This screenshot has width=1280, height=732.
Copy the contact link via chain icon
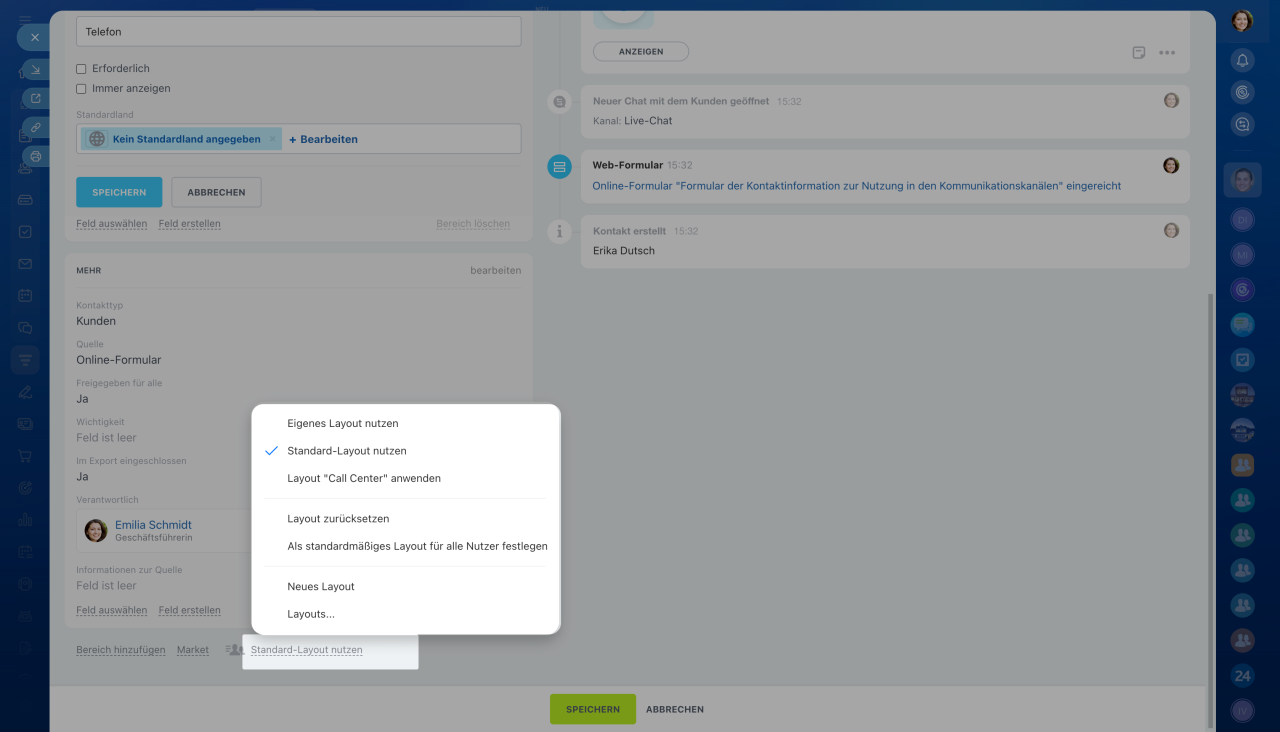pyautogui.click(x=35, y=127)
